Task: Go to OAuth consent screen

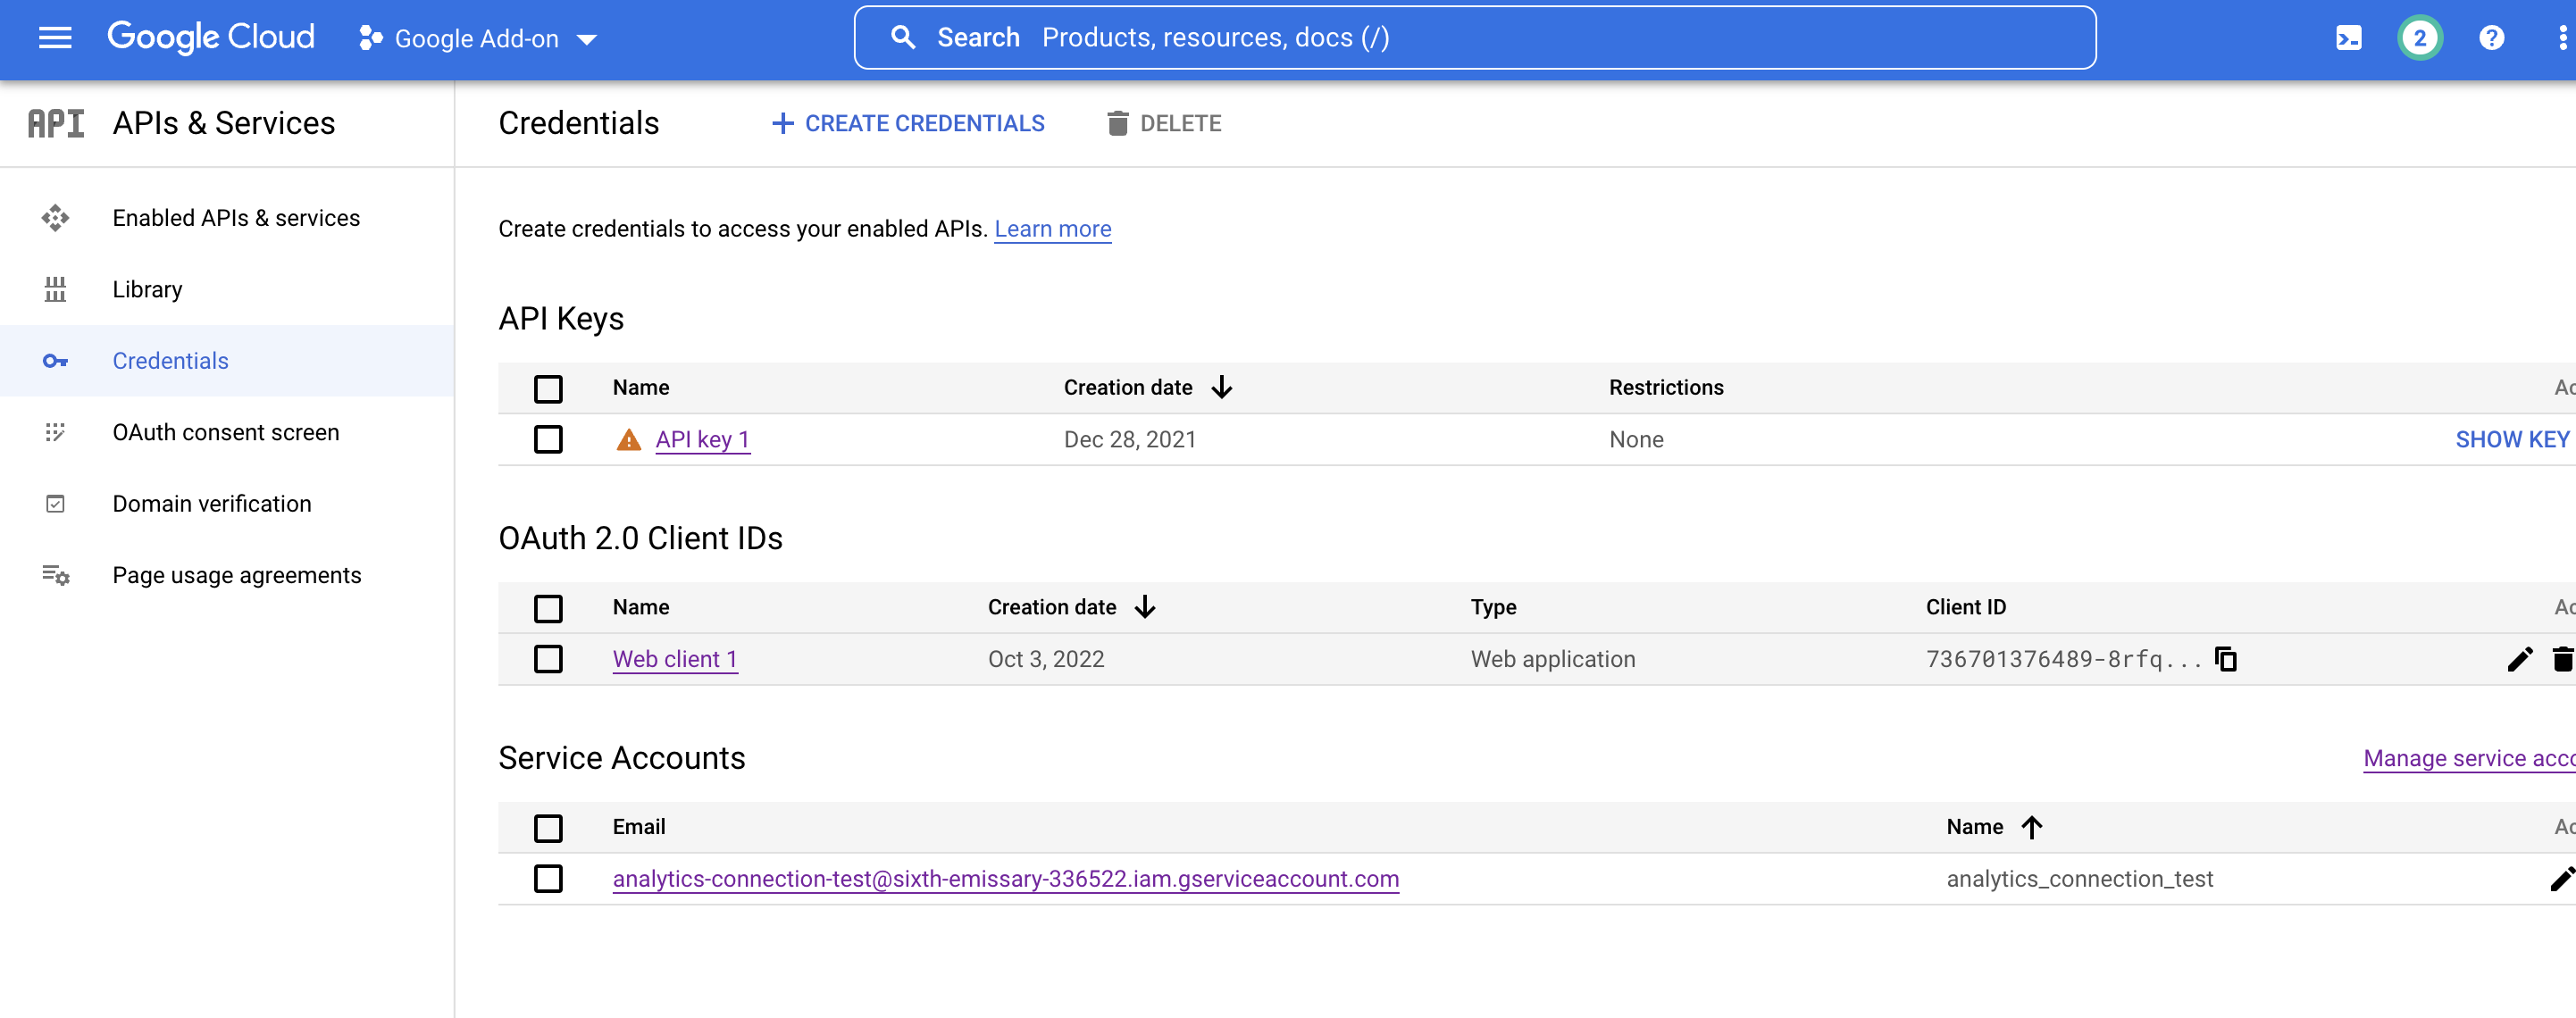Action: (225, 432)
